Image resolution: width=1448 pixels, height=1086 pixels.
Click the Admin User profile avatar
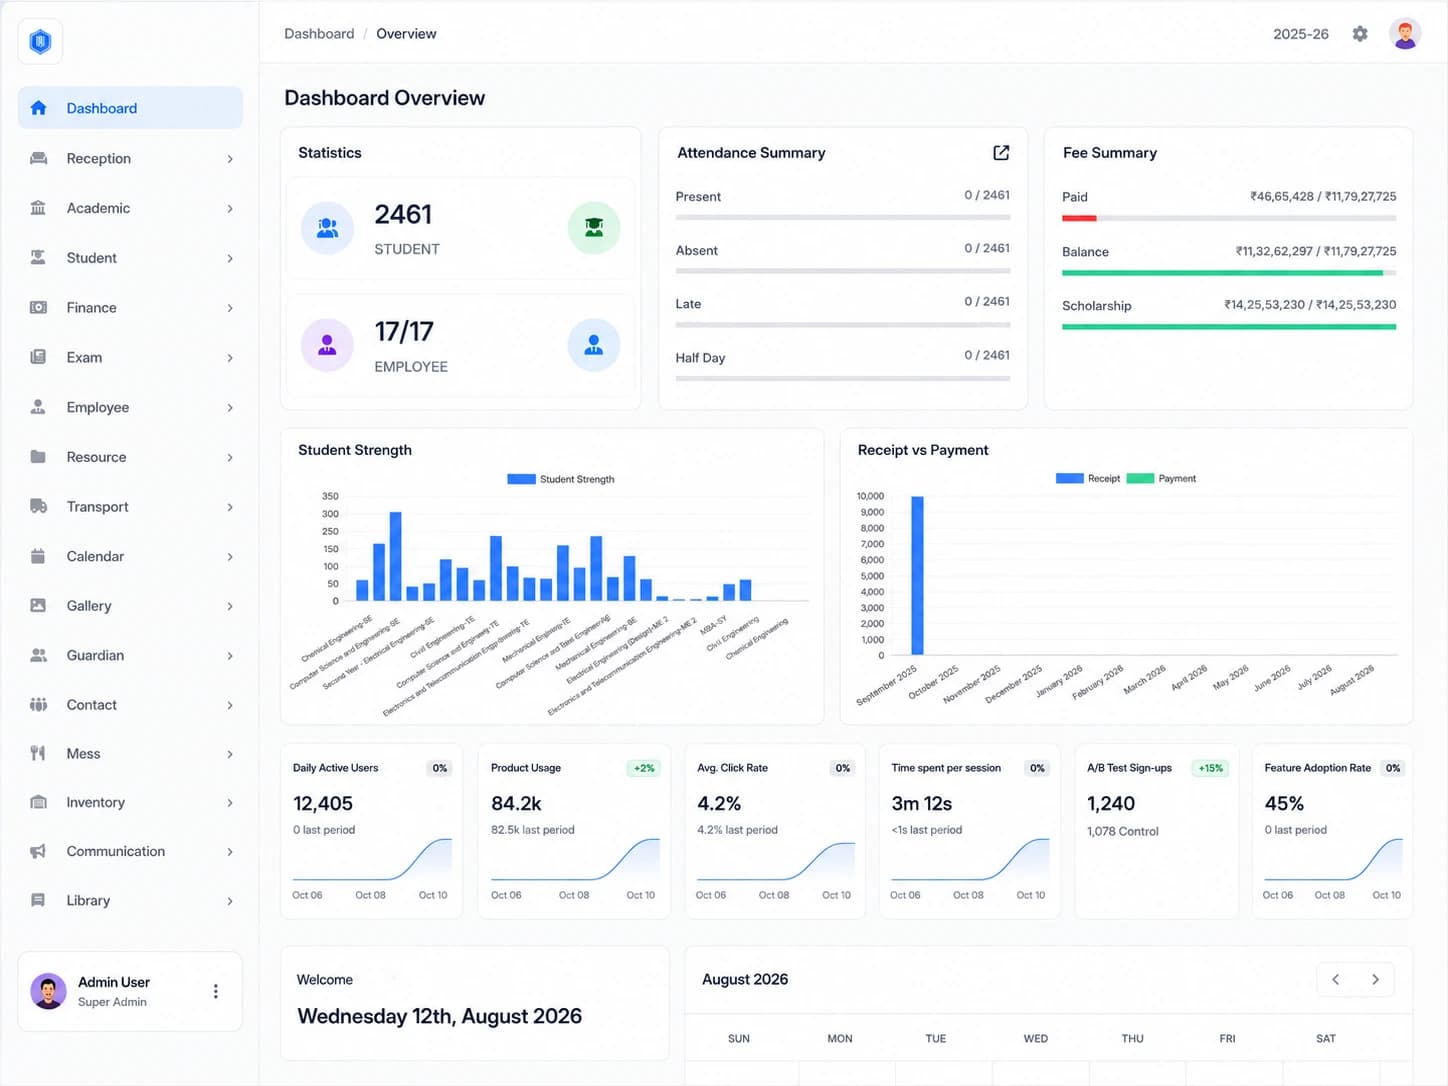tap(48, 991)
